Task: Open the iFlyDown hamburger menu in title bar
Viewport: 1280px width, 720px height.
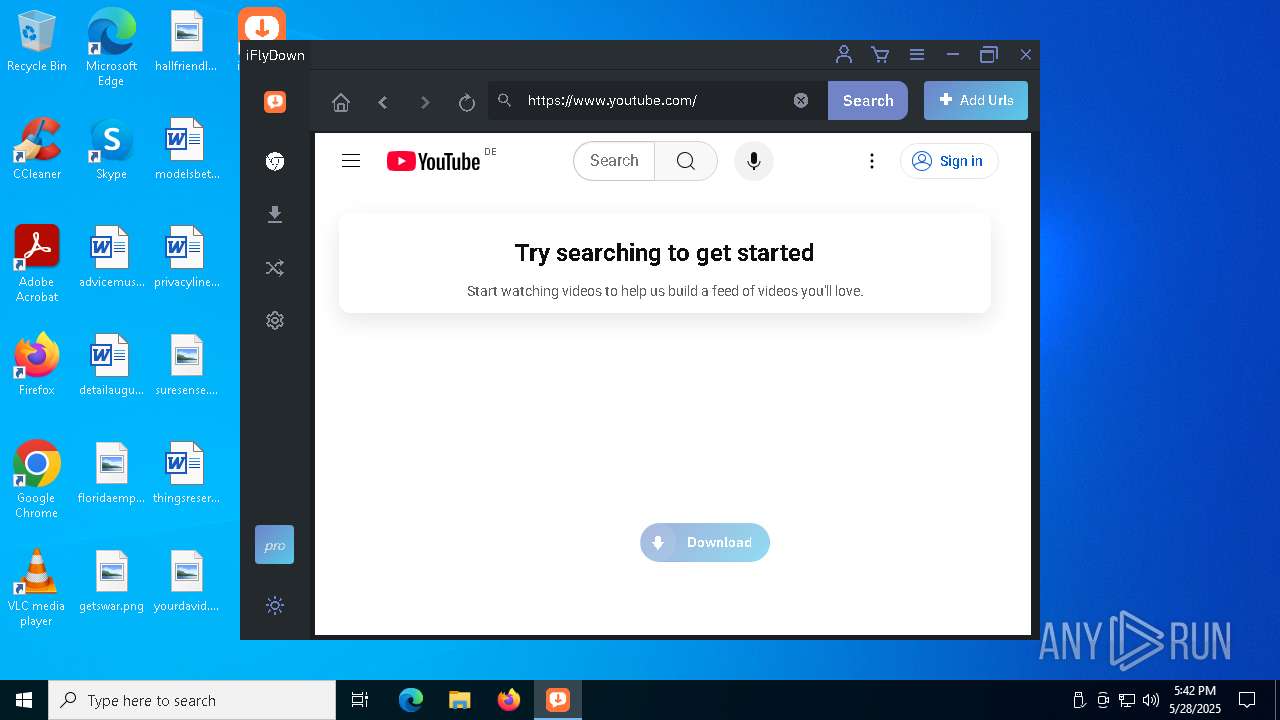Action: [916, 55]
